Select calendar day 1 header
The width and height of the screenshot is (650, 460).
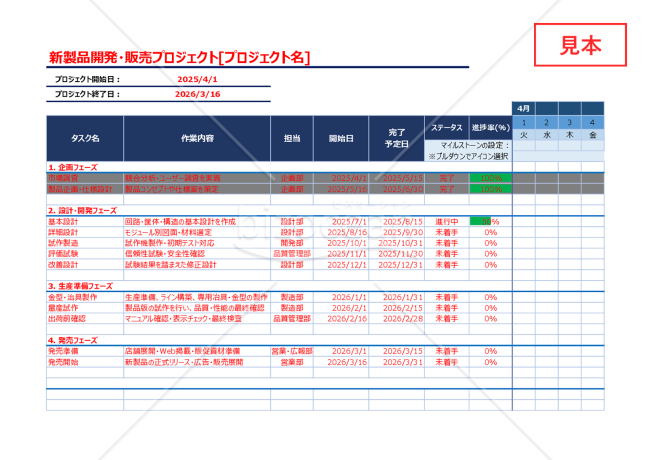[524, 122]
